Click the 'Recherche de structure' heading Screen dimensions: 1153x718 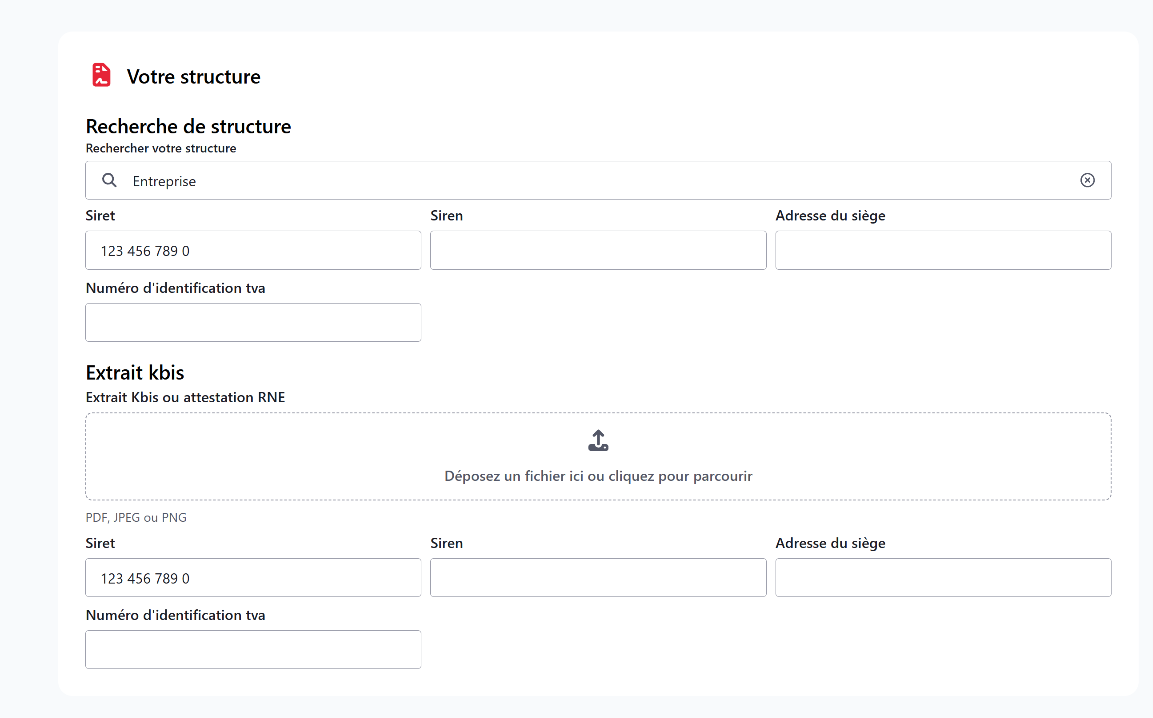pyautogui.click(x=188, y=126)
